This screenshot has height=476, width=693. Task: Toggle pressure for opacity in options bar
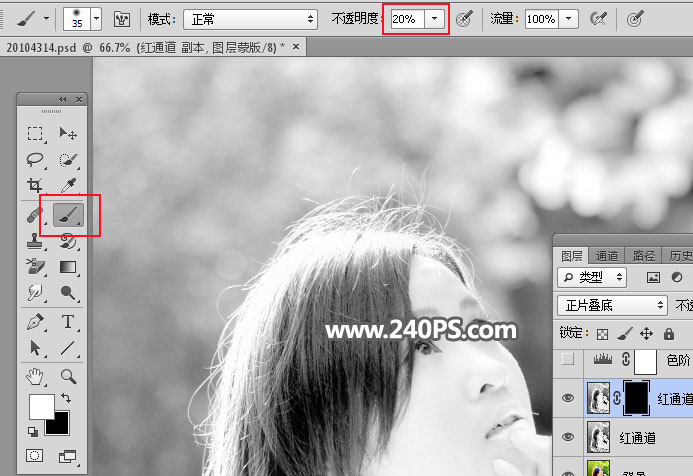click(x=464, y=19)
